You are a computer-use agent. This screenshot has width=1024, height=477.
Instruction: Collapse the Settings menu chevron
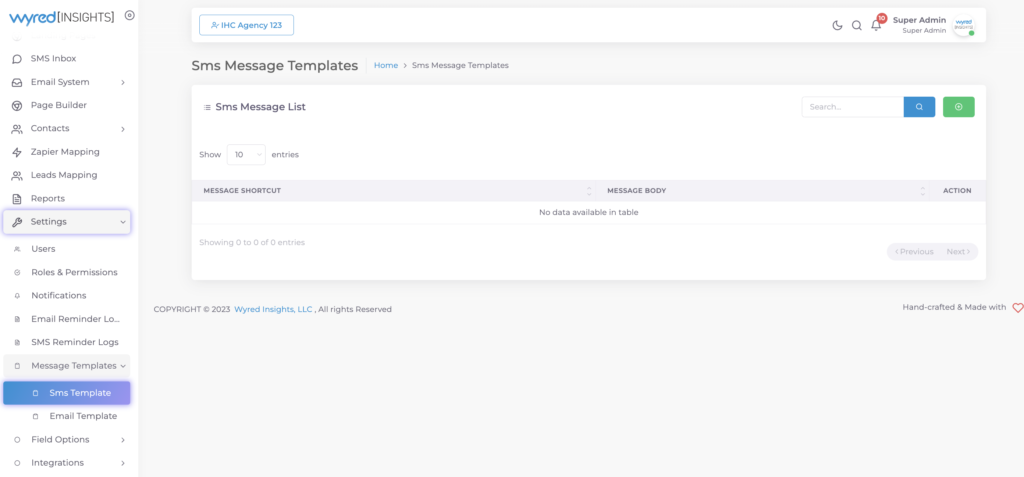pyautogui.click(x=123, y=222)
